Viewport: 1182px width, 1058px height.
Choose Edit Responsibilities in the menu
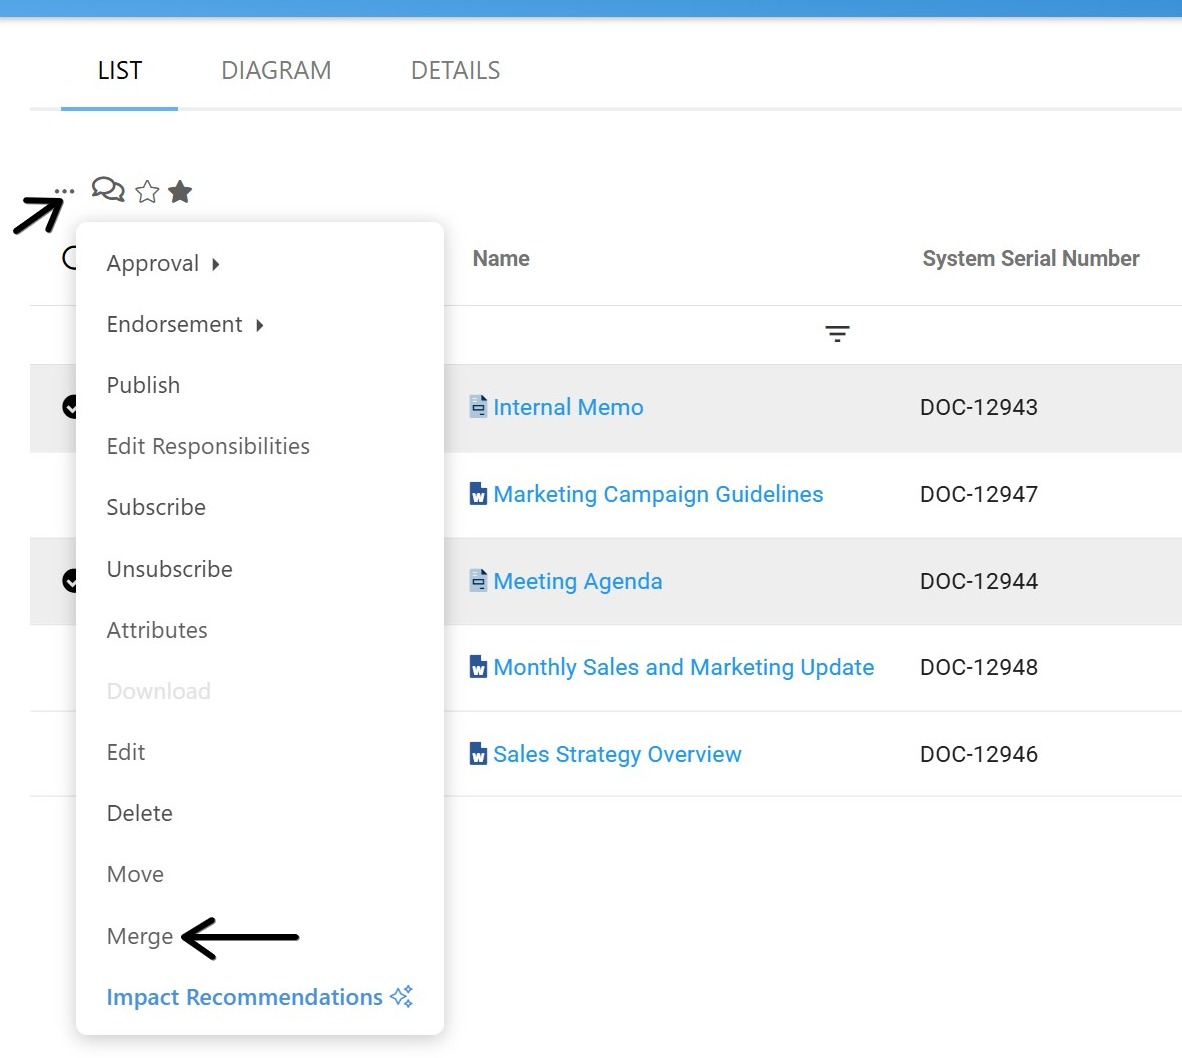(x=208, y=447)
